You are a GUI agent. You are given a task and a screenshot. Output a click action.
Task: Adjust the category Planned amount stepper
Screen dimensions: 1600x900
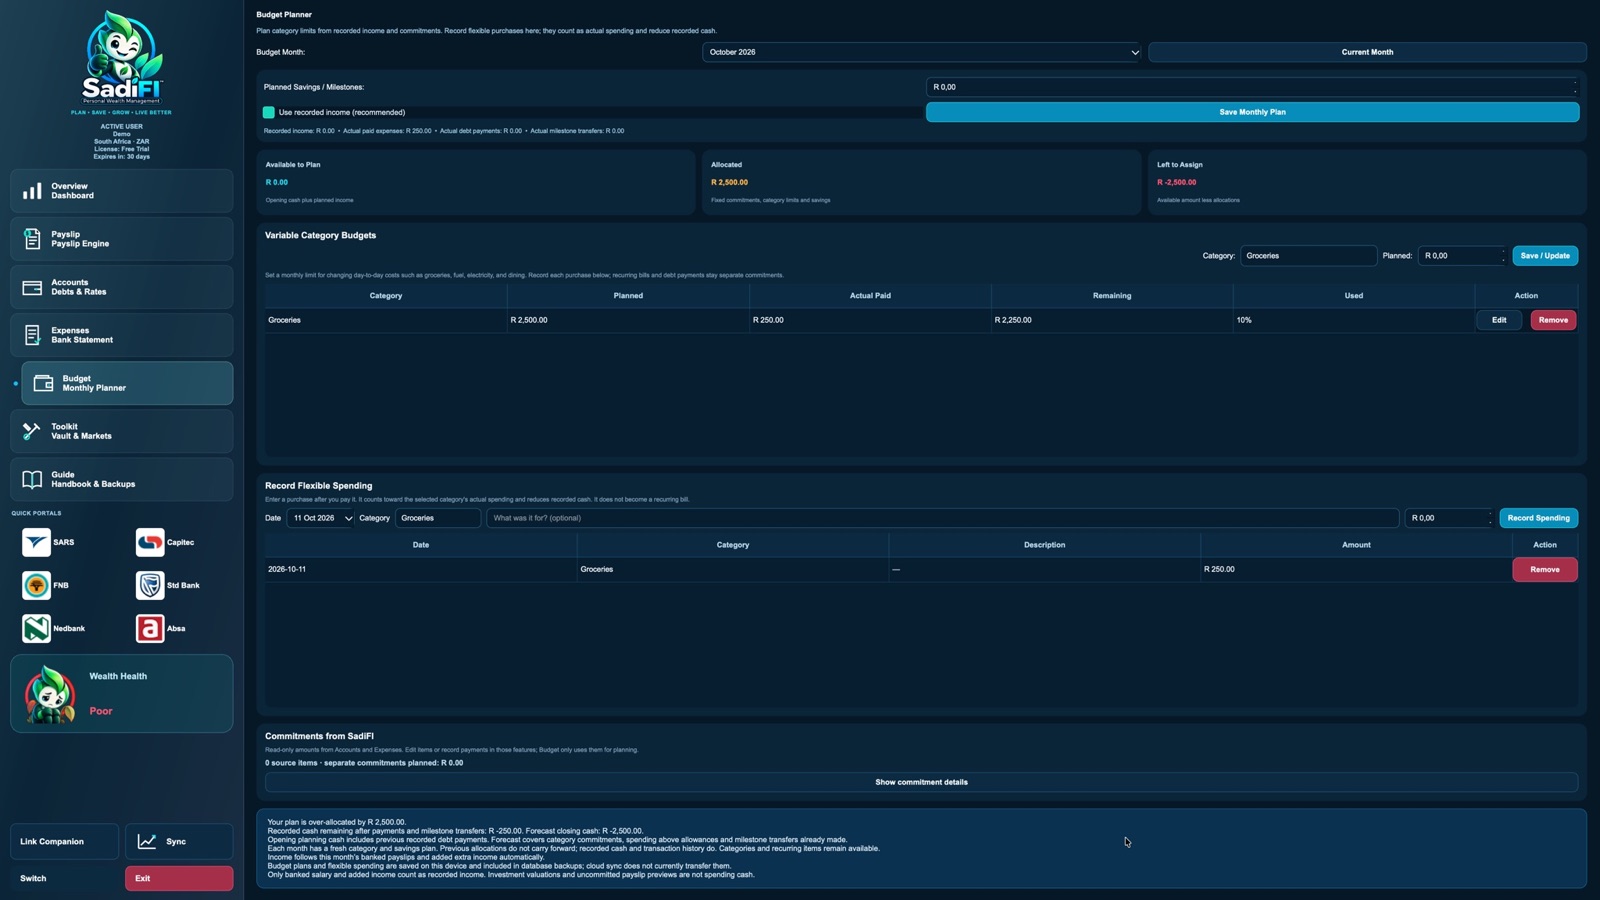pyautogui.click(x=1502, y=256)
